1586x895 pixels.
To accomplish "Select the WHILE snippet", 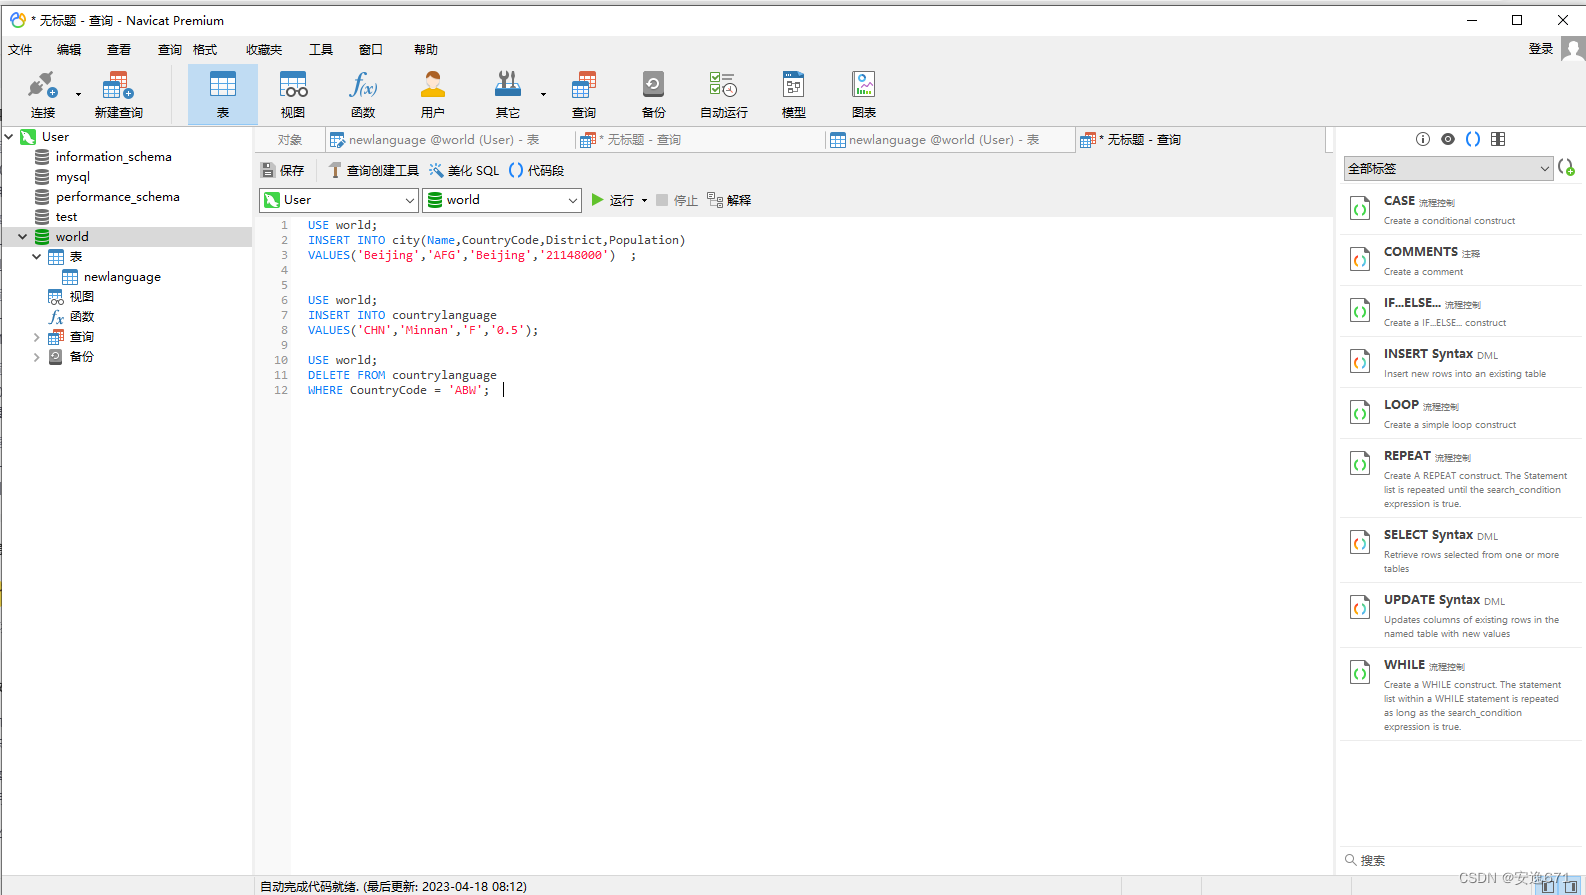I will coord(1460,694).
